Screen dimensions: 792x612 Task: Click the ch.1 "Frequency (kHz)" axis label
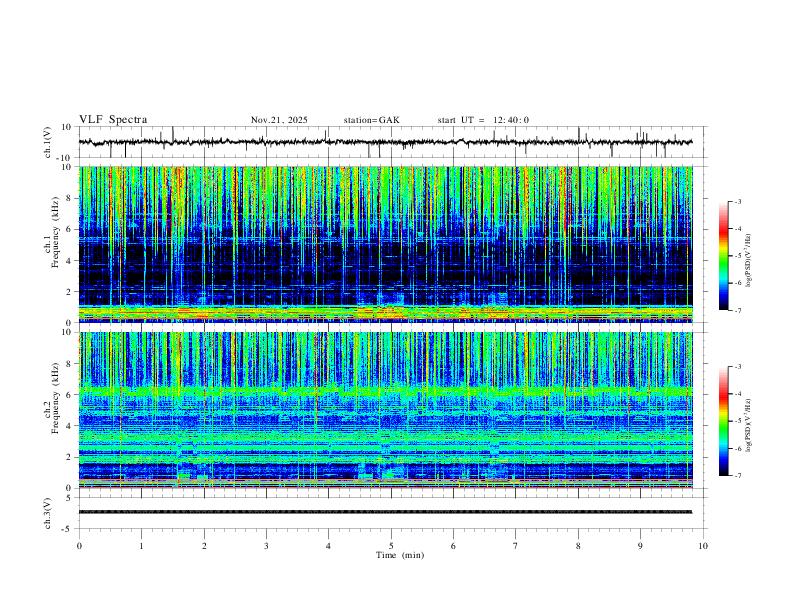click(x=55, y=230)
